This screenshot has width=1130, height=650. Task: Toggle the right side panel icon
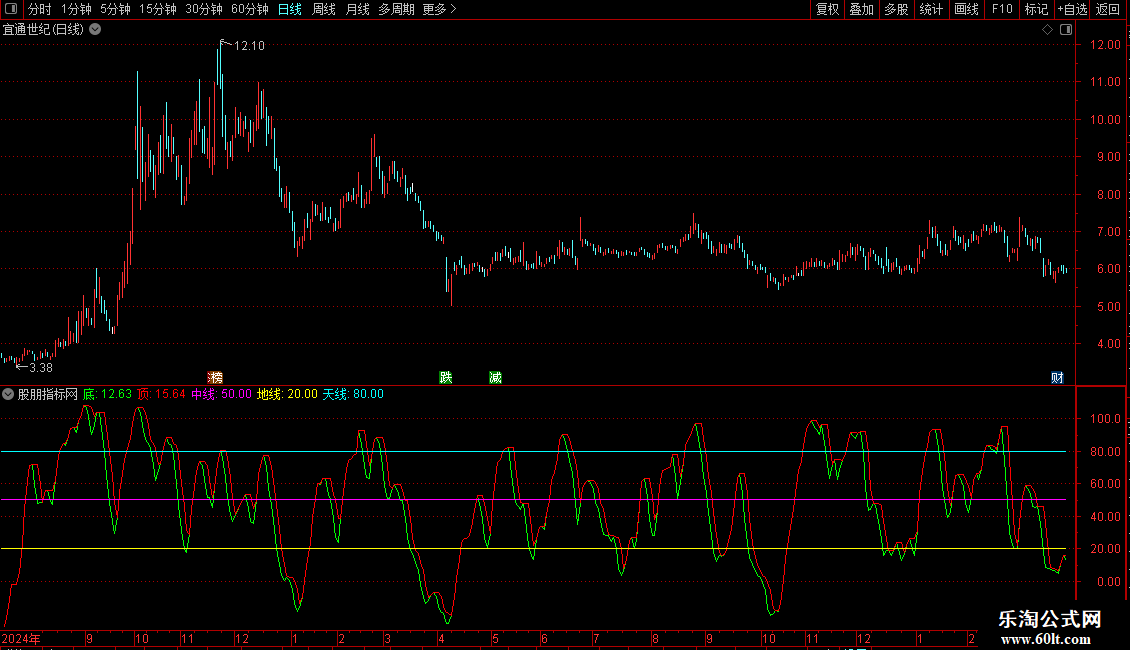tap(1066, 30)
